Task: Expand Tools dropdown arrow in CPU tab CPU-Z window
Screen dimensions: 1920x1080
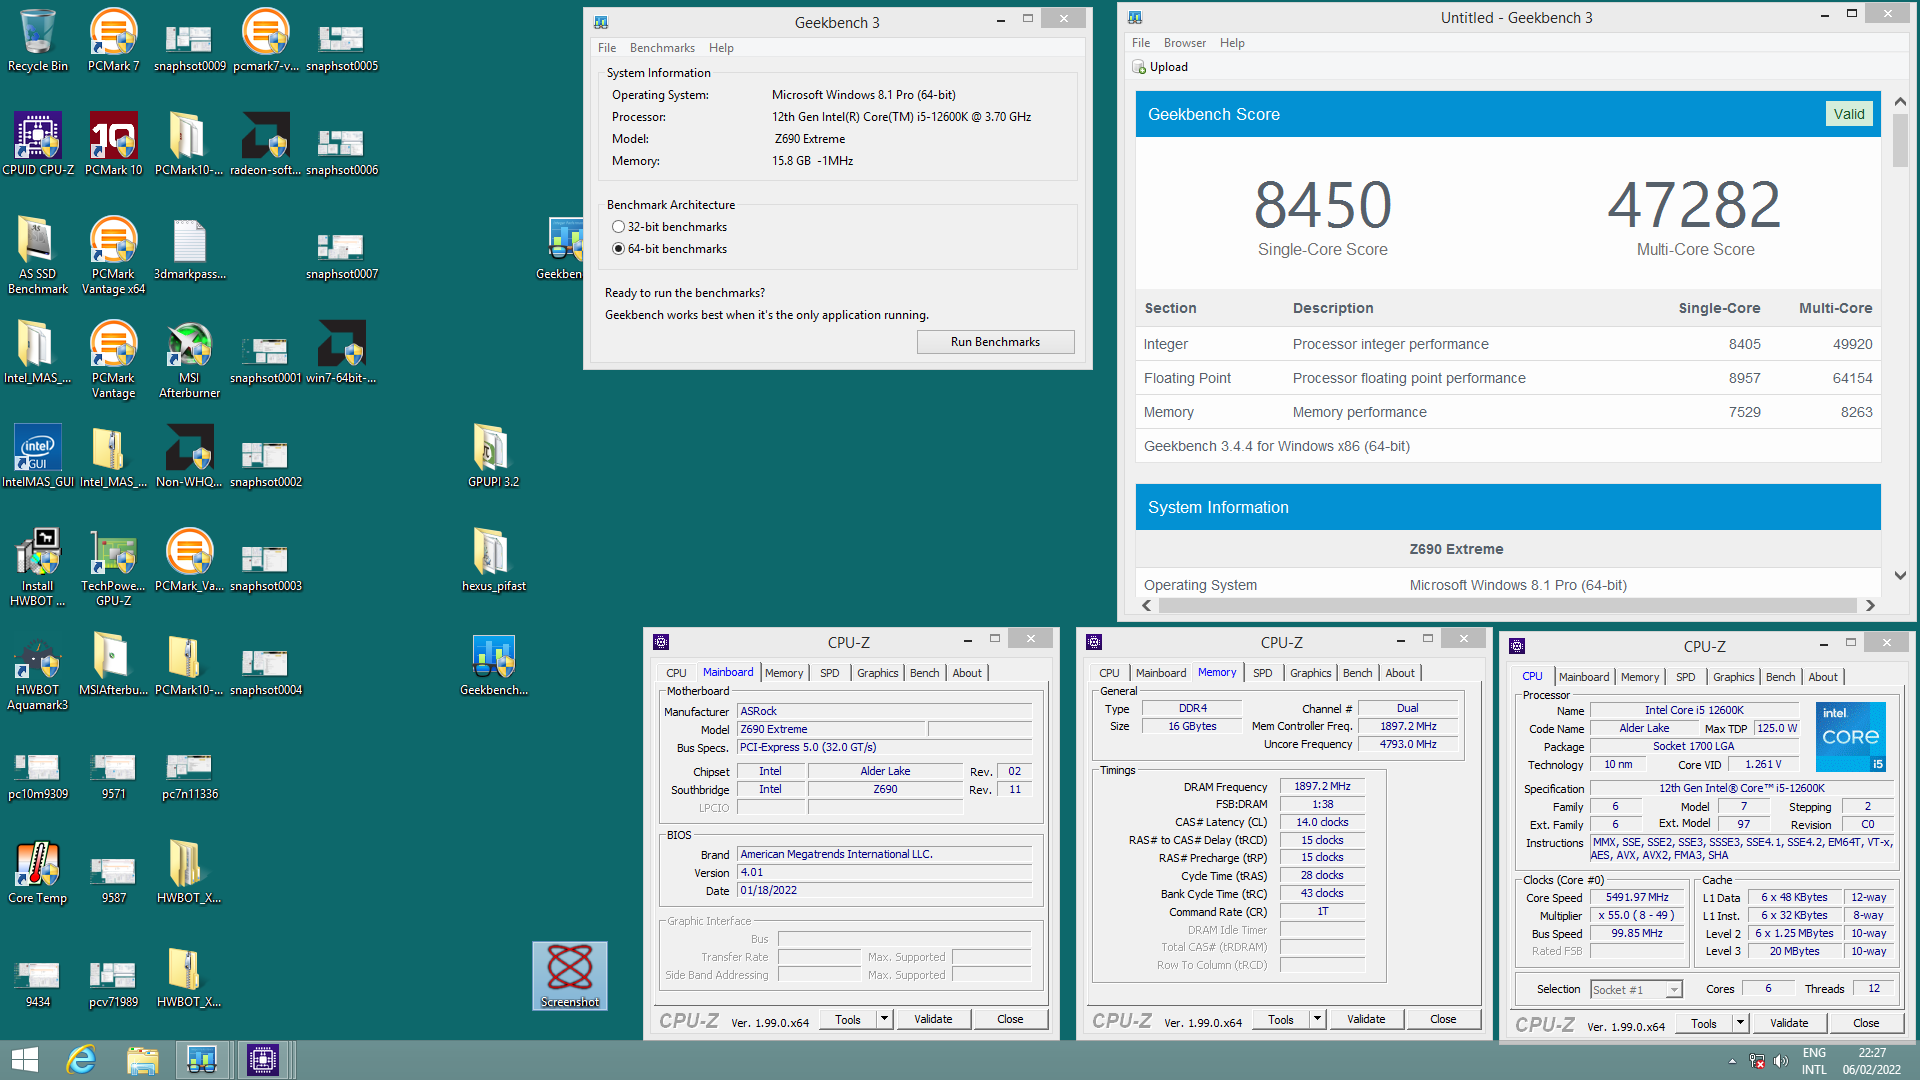Action: coord(1740,1023)
